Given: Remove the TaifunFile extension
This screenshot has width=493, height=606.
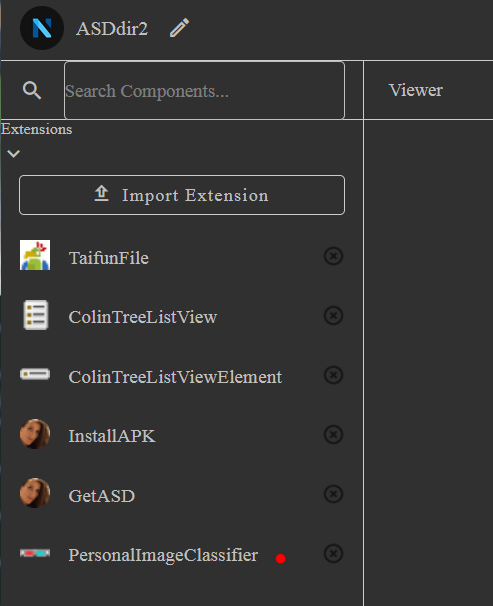Looking at the screenshot, I should point(333,256).
